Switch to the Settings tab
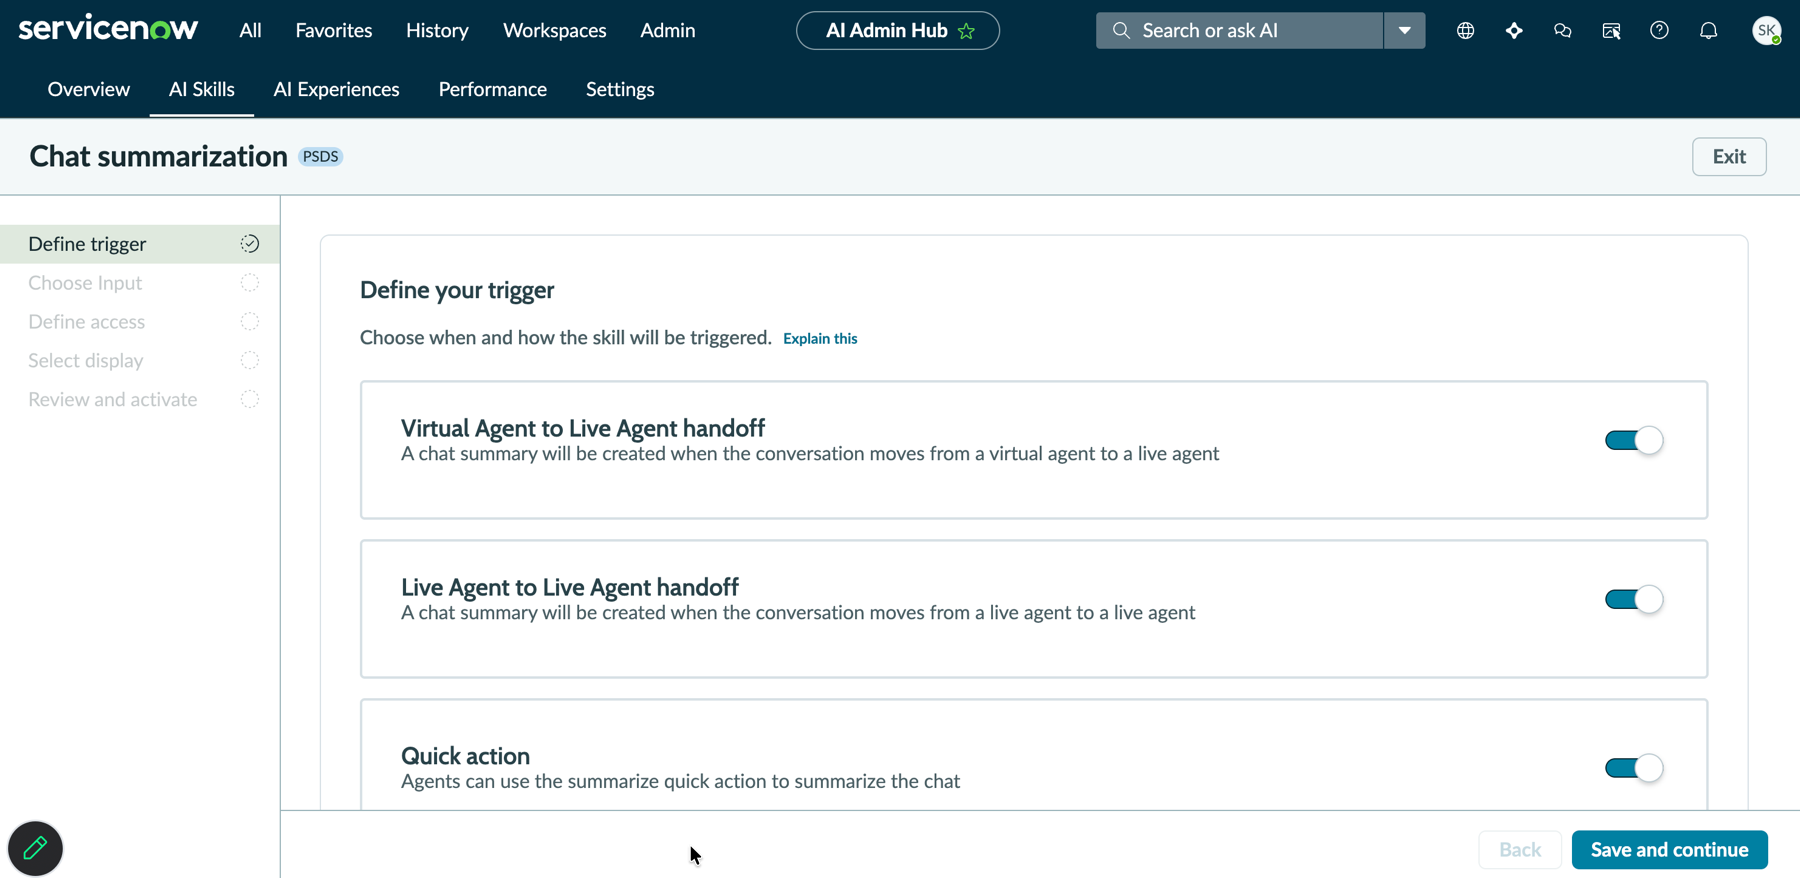Image resolution: width=1800 pixels, height=878 pixels. pyautogui.click(x=620, y=89)
